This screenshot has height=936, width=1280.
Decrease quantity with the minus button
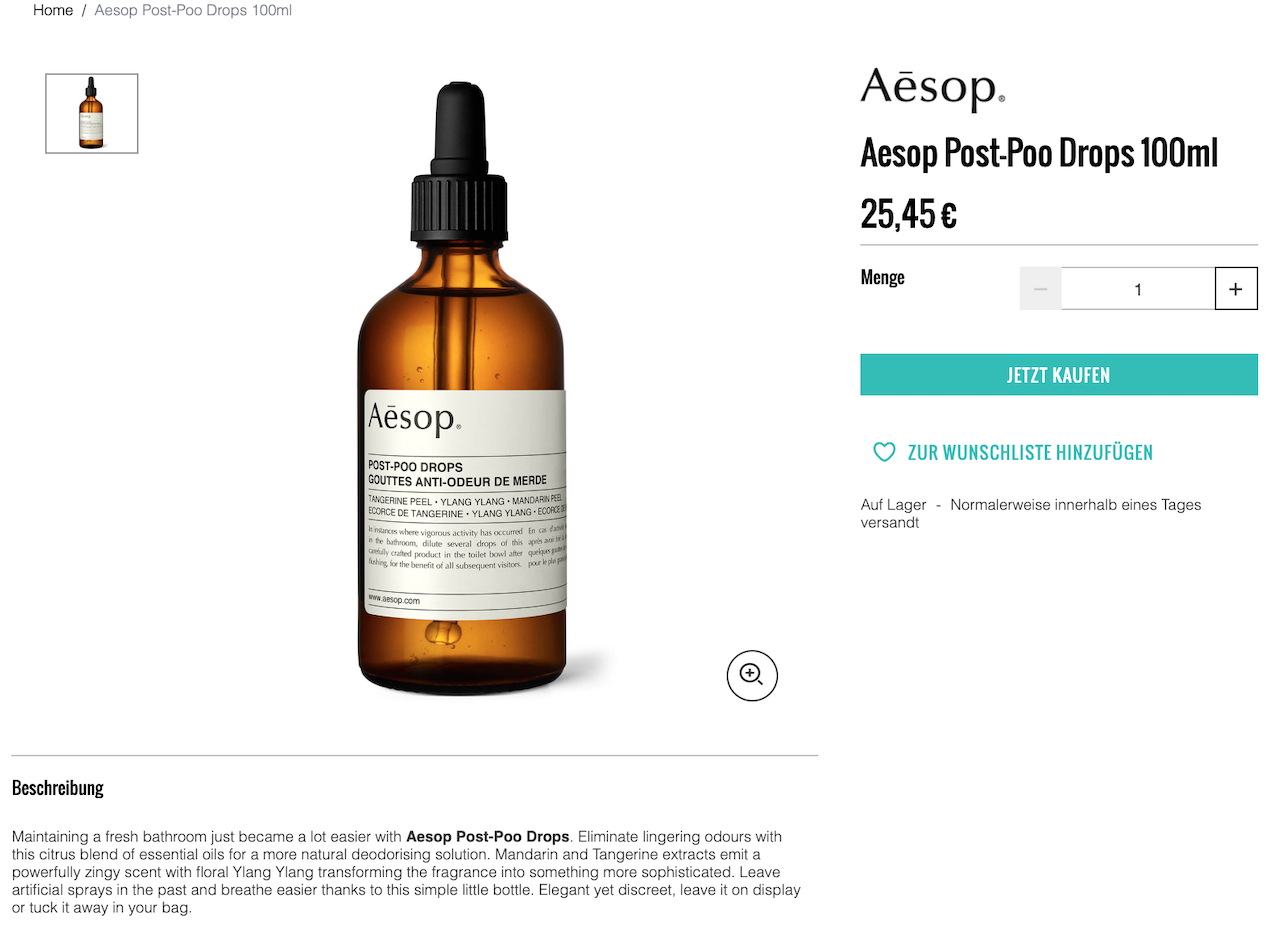(x=1041, y=289)
